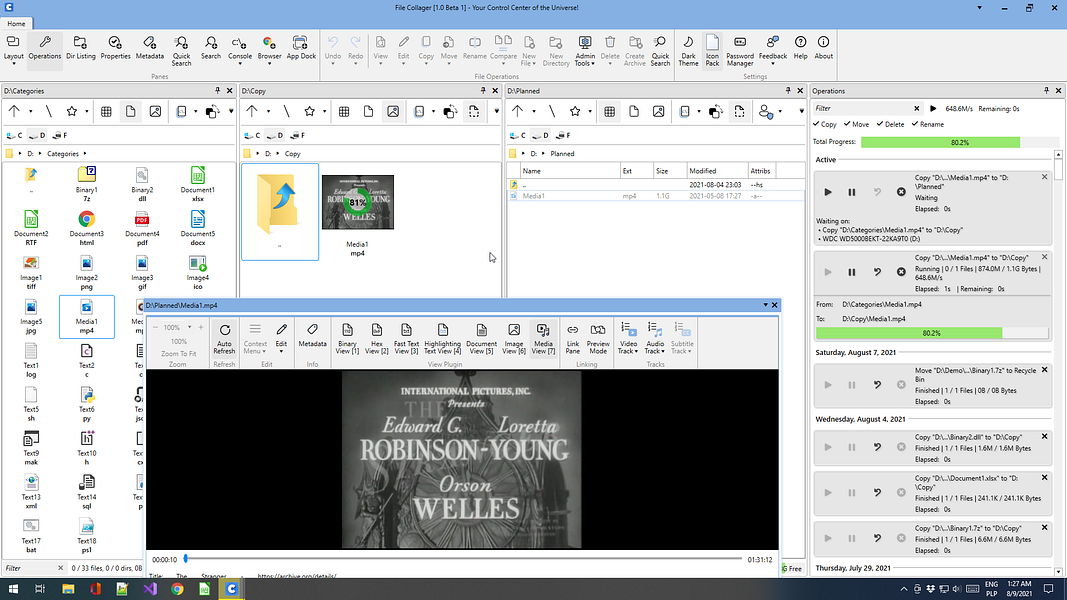The width and height of the screenshot is (1067, 600).
Task: Click the Auto Refresh button
Action: pos(224,336)
